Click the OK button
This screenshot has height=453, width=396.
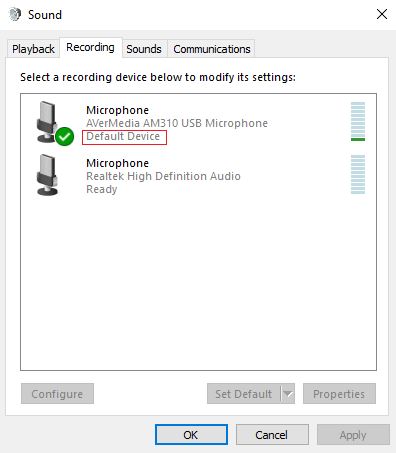coord(191,435)
